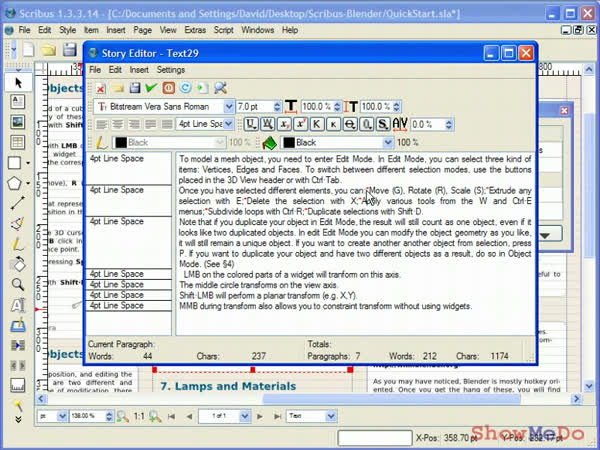The width and height of the screenshot is (600, 450).
Task: Select Insert Text Frame tool
Action: [18, 102]
